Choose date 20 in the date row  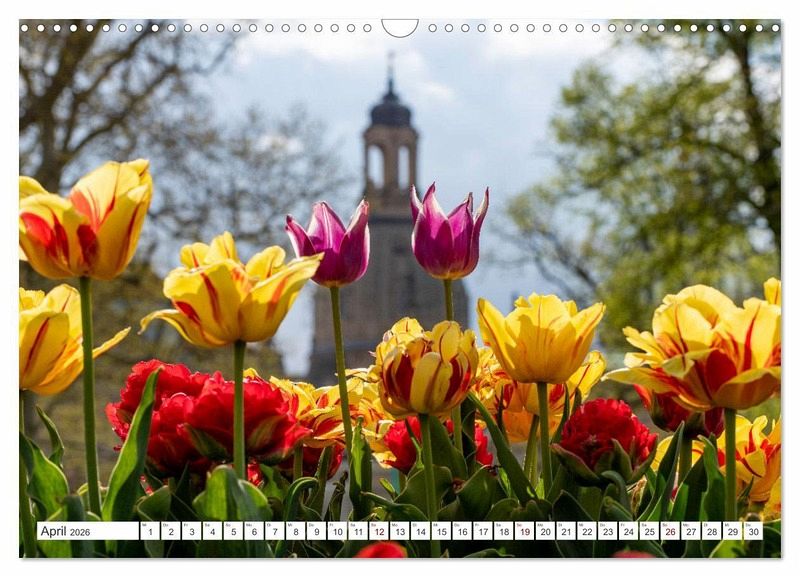(x=546, y=531)
